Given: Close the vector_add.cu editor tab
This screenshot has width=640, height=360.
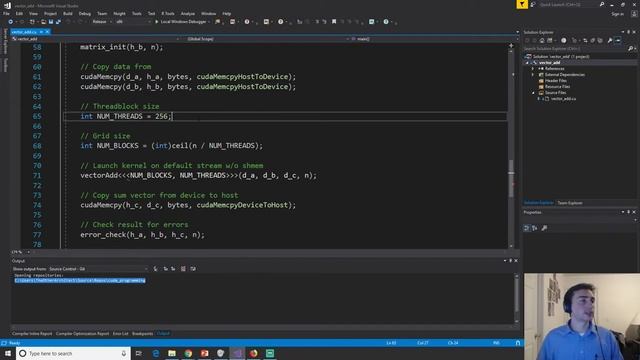Looking at the screenshot, I should (47, 31).
